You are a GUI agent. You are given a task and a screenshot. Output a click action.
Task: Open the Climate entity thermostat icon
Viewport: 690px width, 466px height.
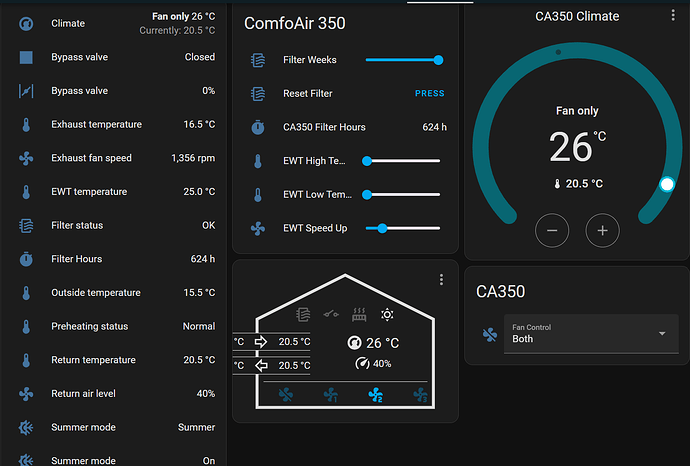26,23
